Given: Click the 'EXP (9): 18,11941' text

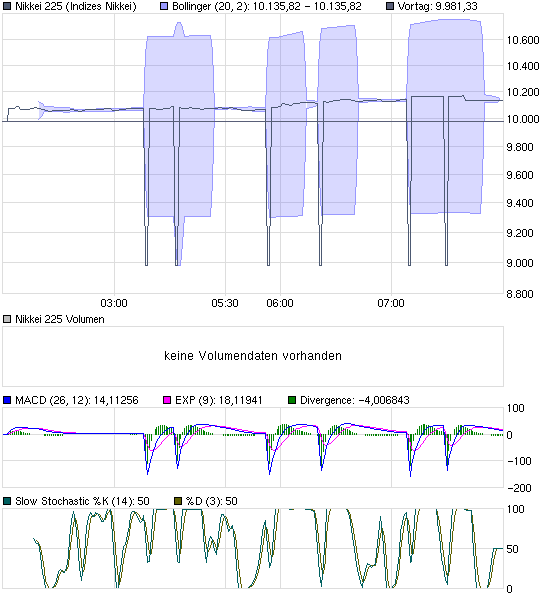Looking at the screenshot, I should click(x=219, y=400).
